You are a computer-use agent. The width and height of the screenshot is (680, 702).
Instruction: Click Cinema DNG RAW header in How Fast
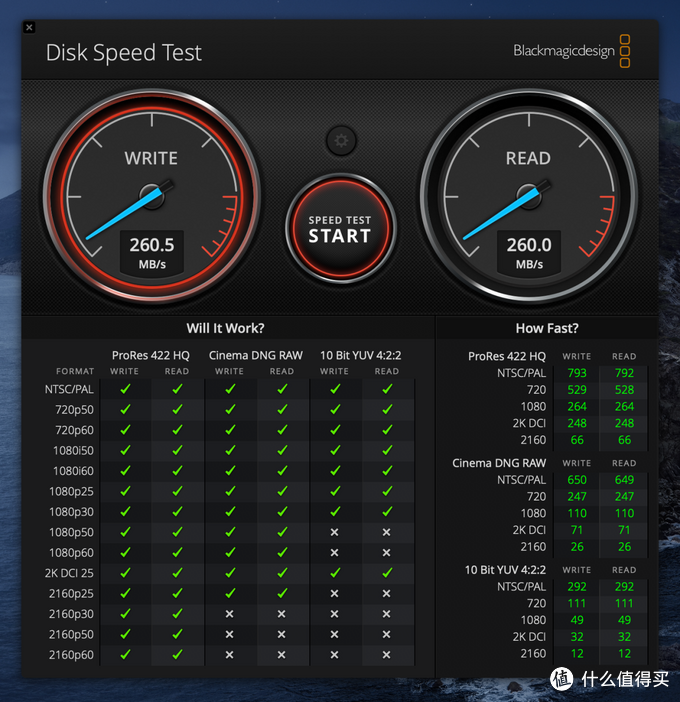coord(499,463)
